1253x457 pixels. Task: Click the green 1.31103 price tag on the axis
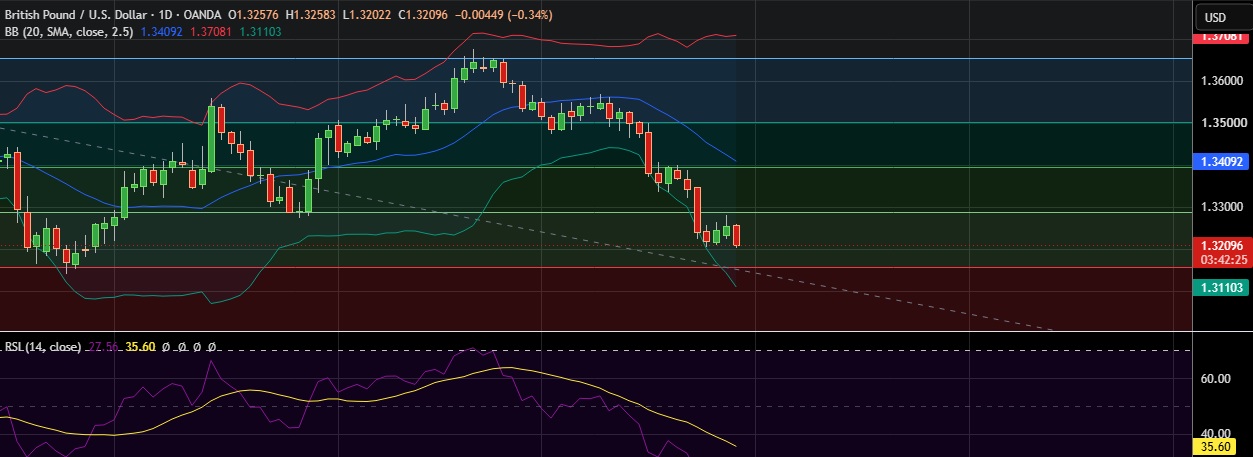pyautogui.click(x=1221, y=286)
